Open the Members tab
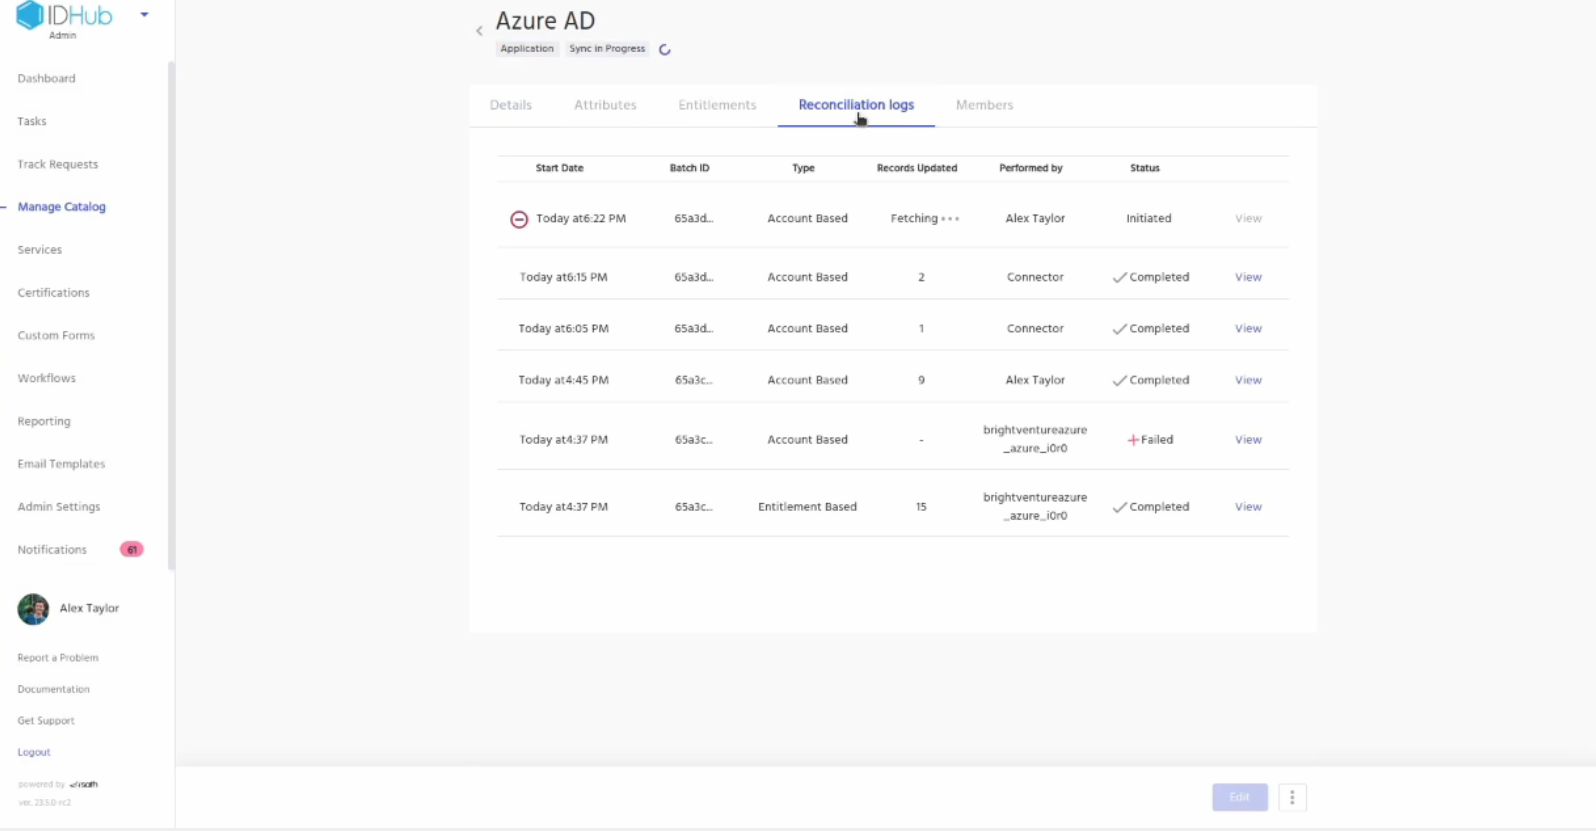The height and width of the screenshot is (831, 1596). (984, 105)
